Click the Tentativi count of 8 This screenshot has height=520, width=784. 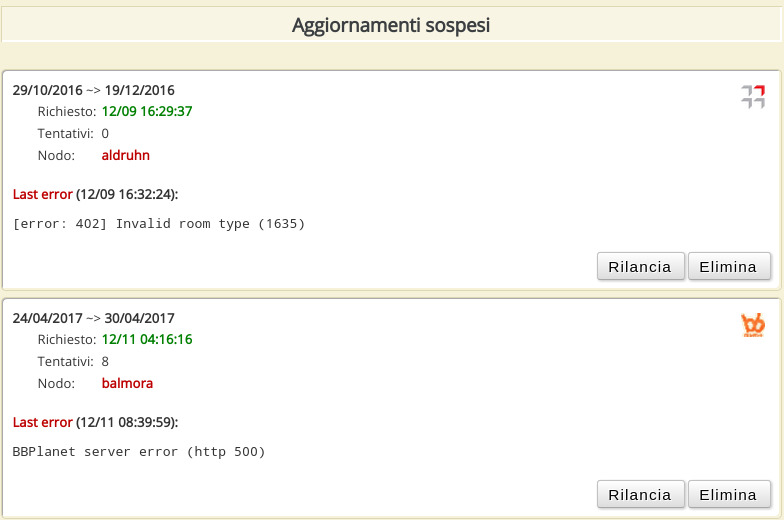point(105,362)
